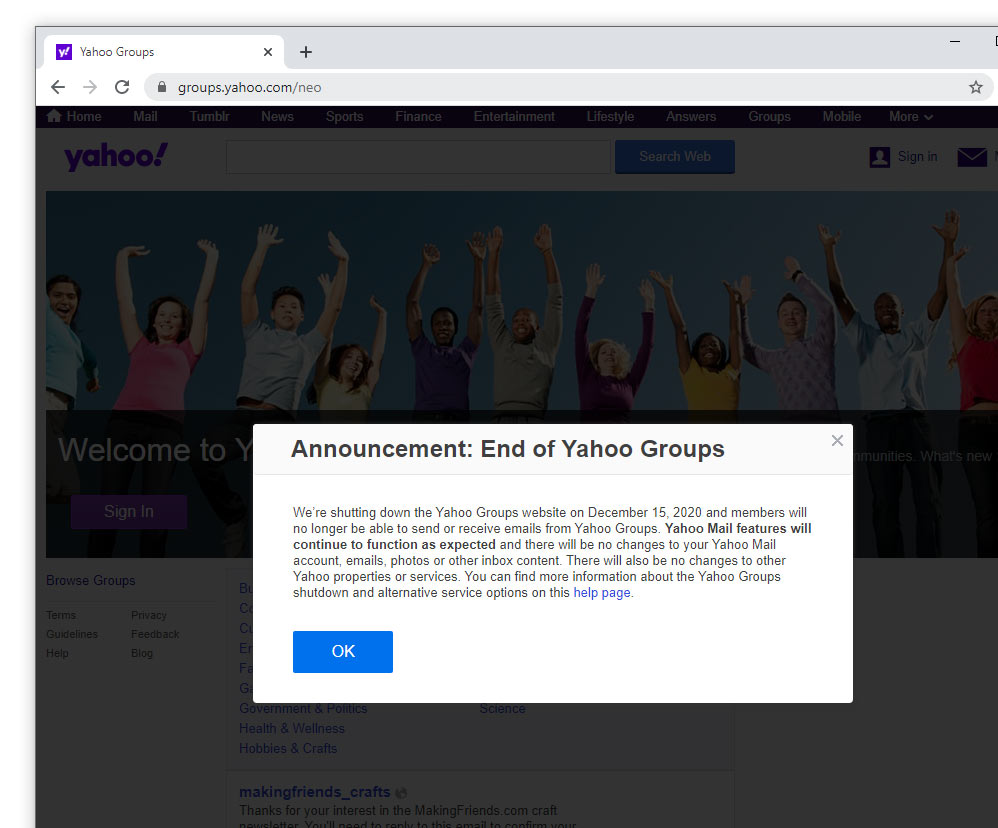Click OK in the announcement dialog

click(343, 652)
